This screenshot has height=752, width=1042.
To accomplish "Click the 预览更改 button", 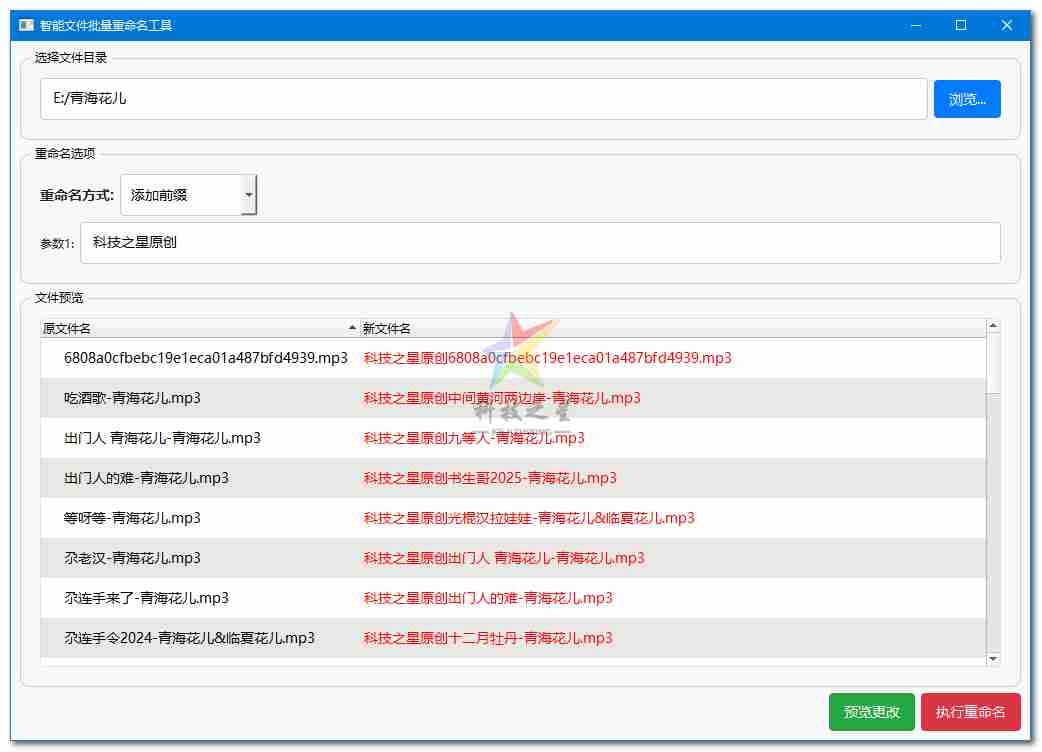I will click(x=871, y=712).
